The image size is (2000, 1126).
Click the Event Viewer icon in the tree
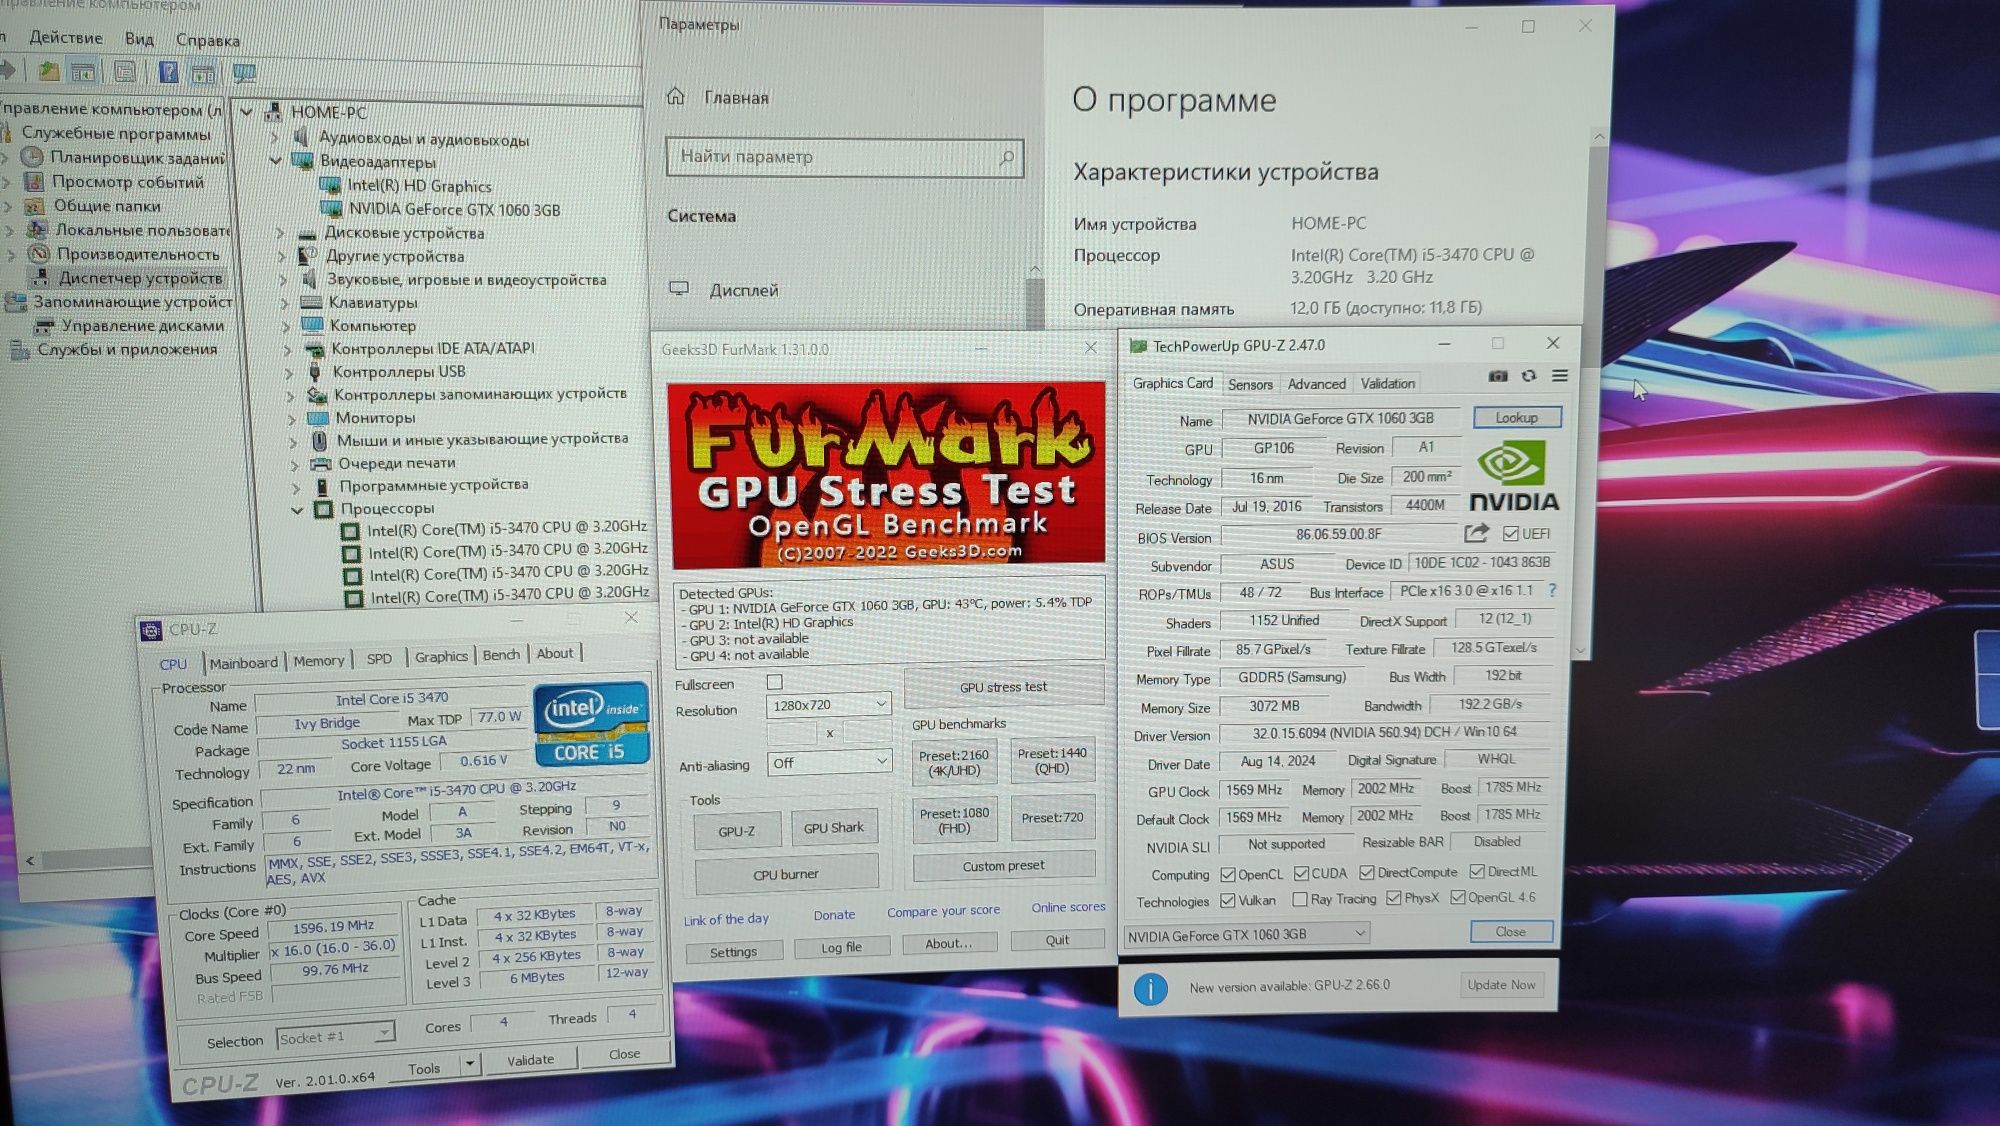[x=34, y=181]
